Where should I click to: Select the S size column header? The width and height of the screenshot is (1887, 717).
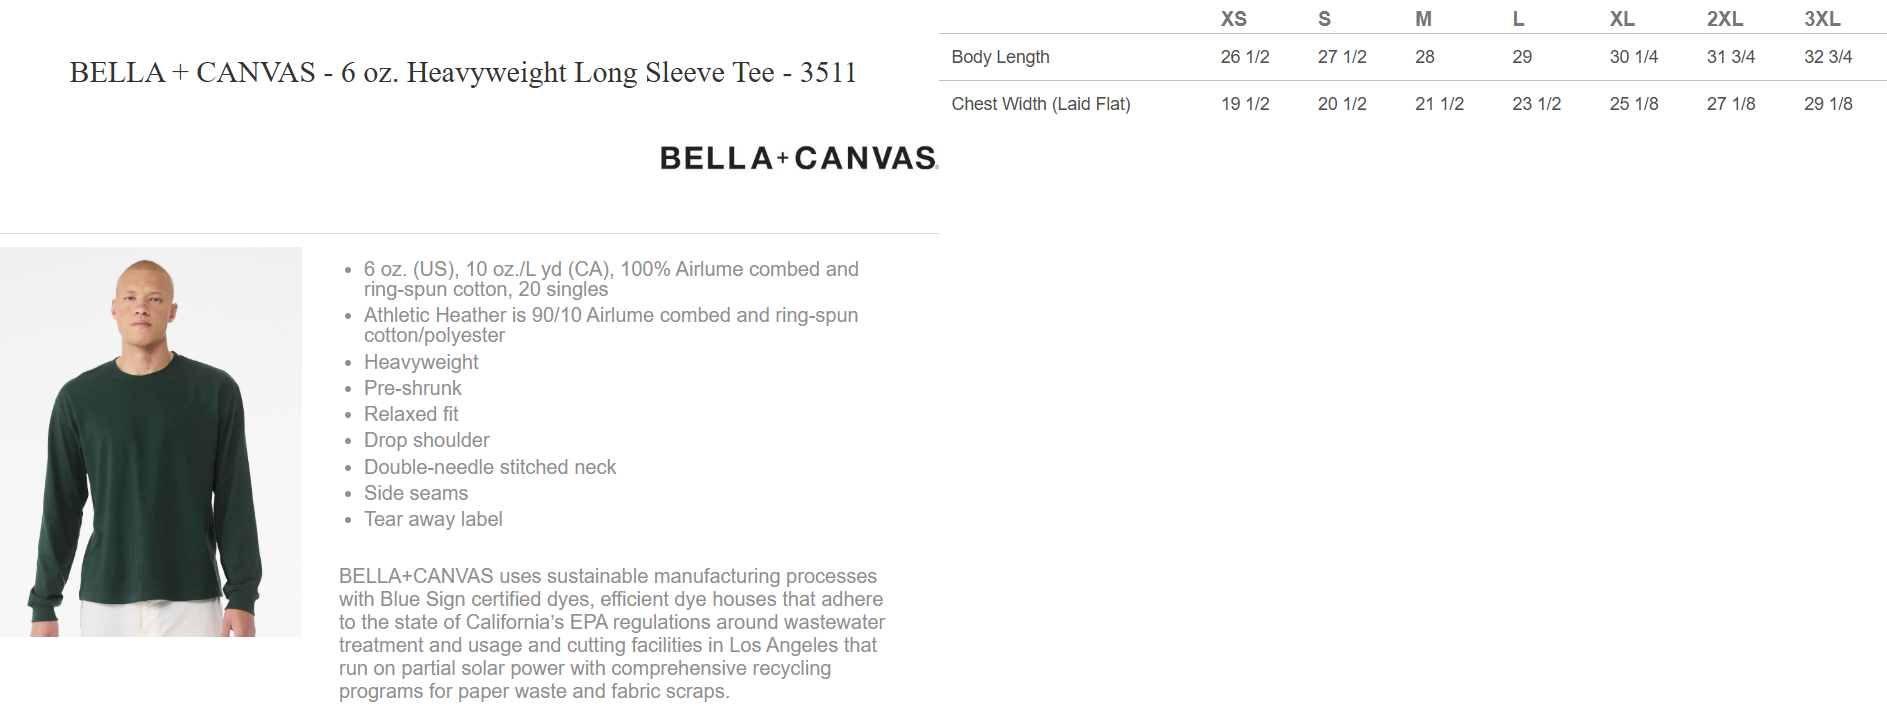1324,19
